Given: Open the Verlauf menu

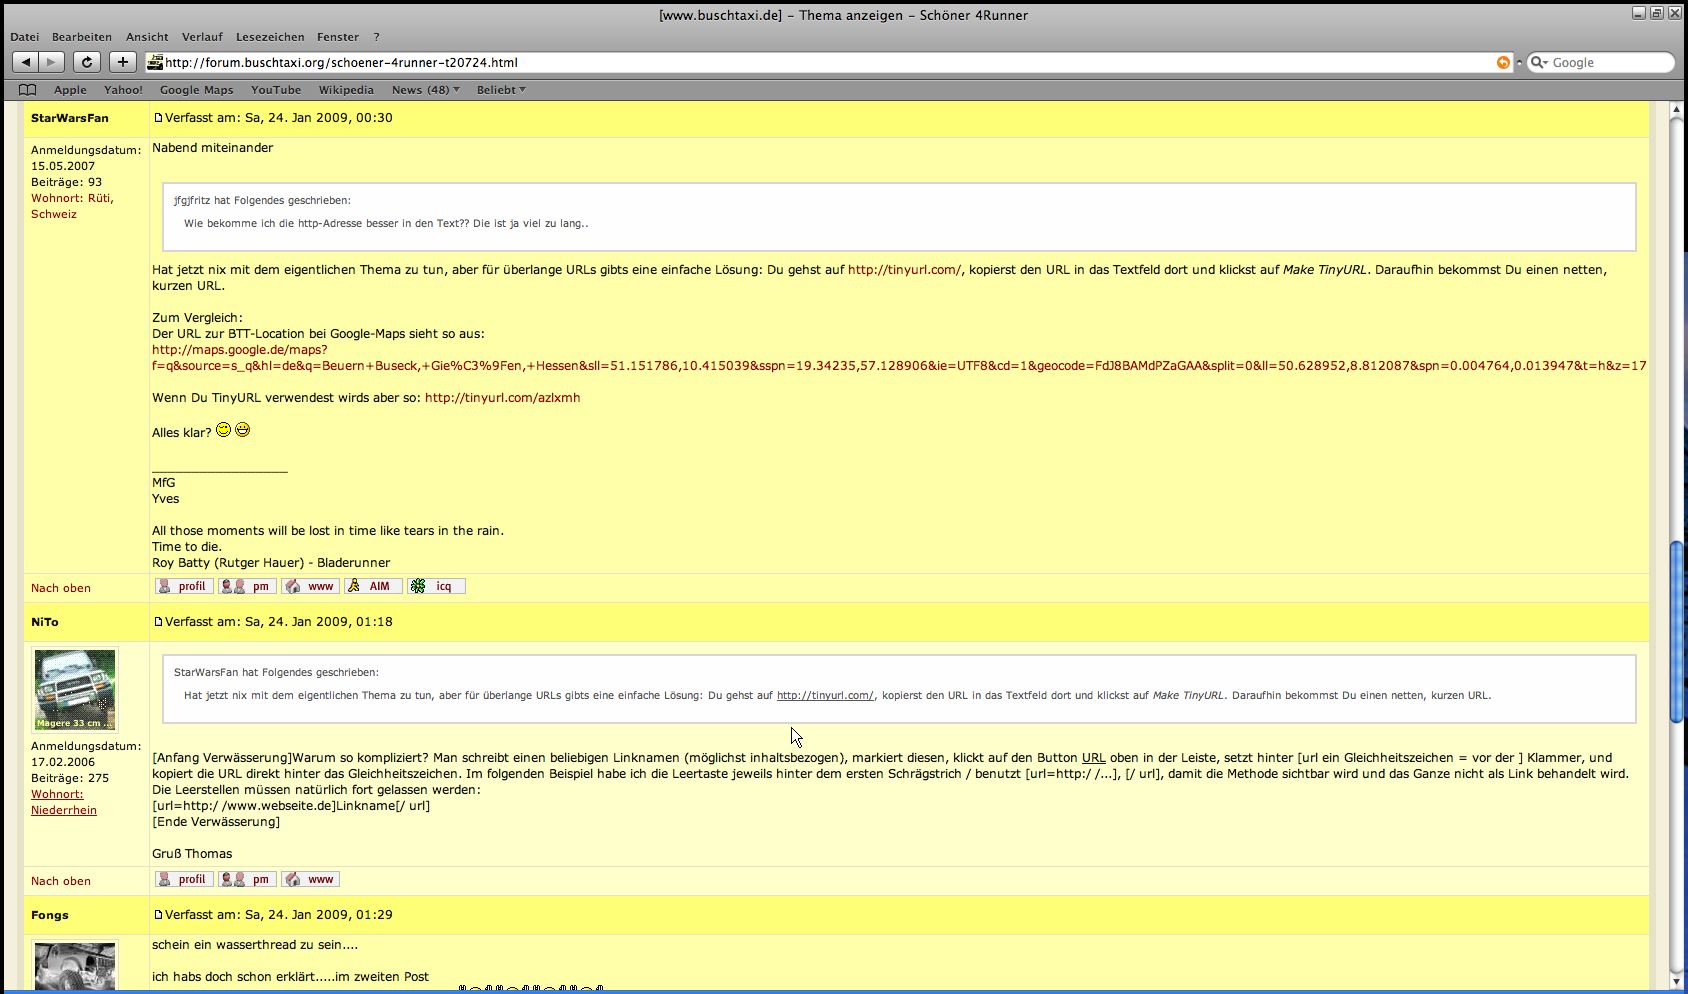Looking at the screenshot, I should [x=202, y=37].
